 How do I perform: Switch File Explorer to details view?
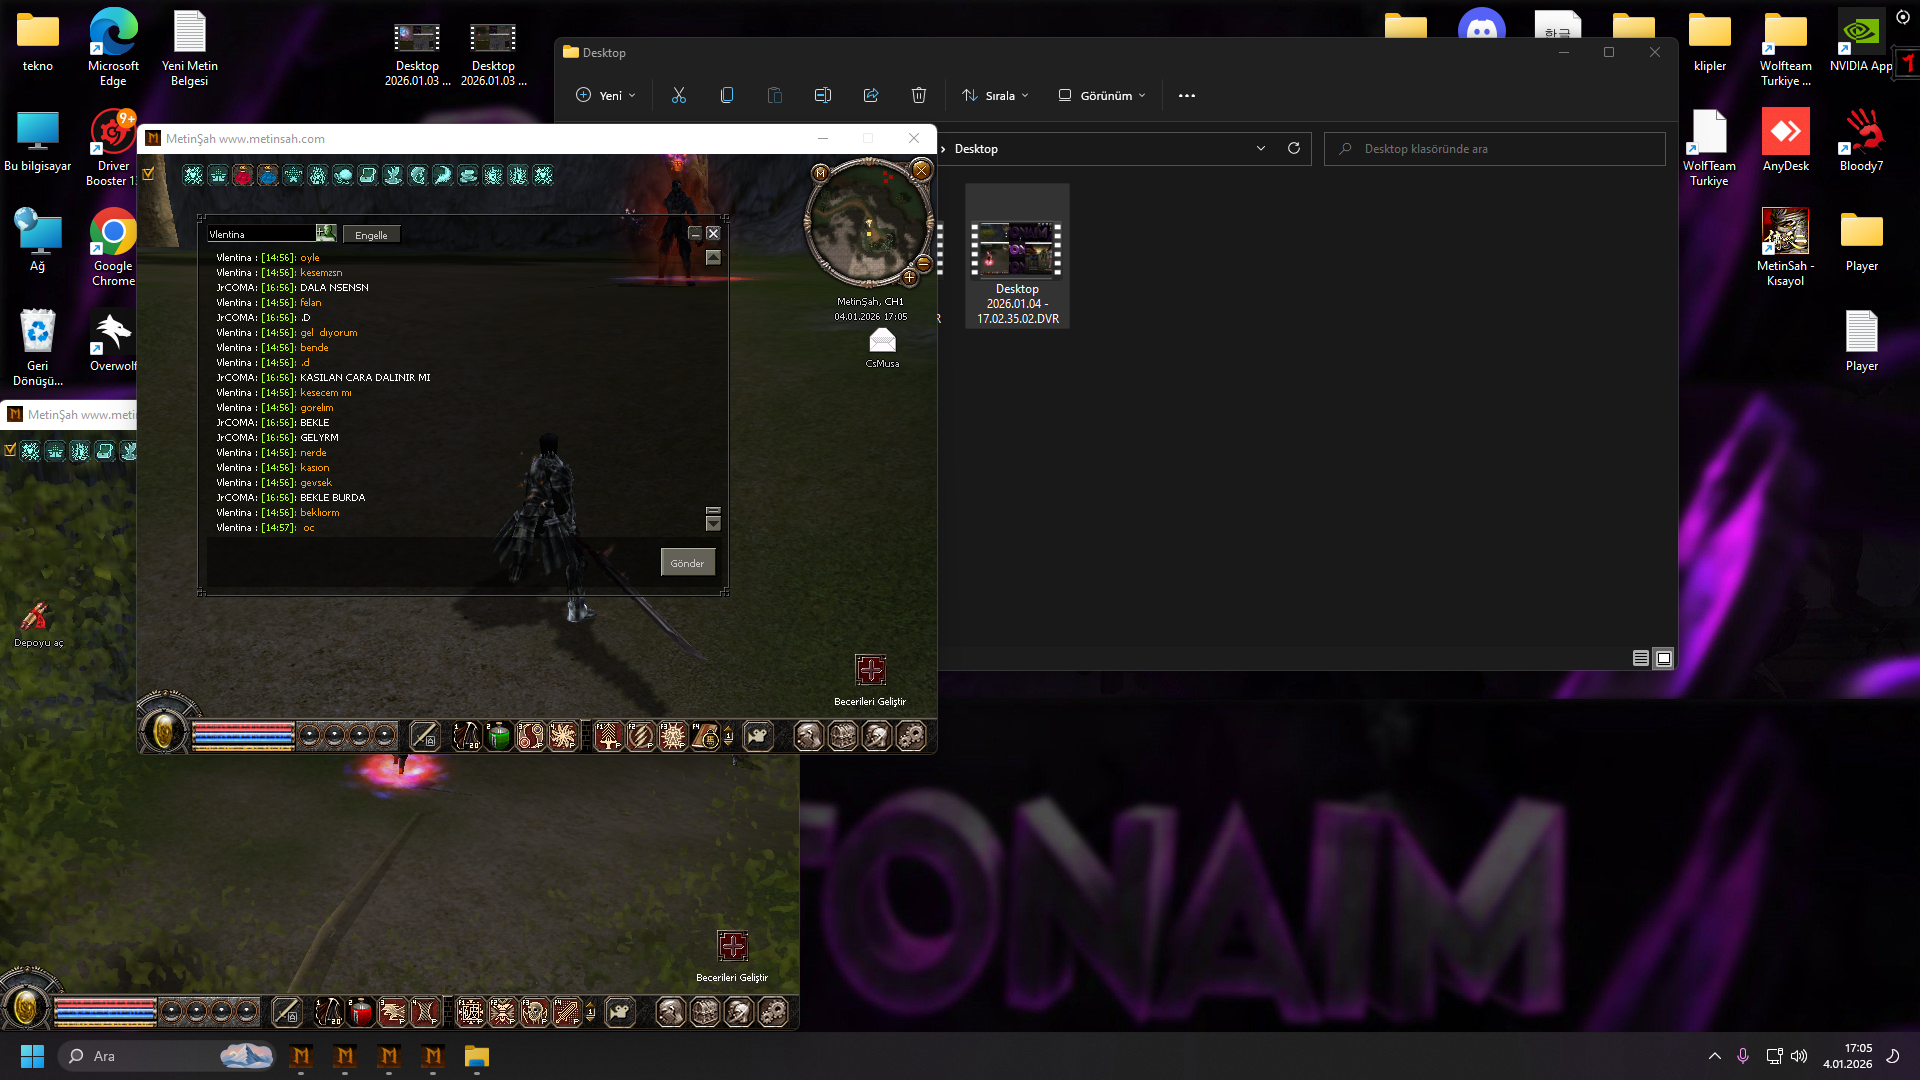[1641, 658]
